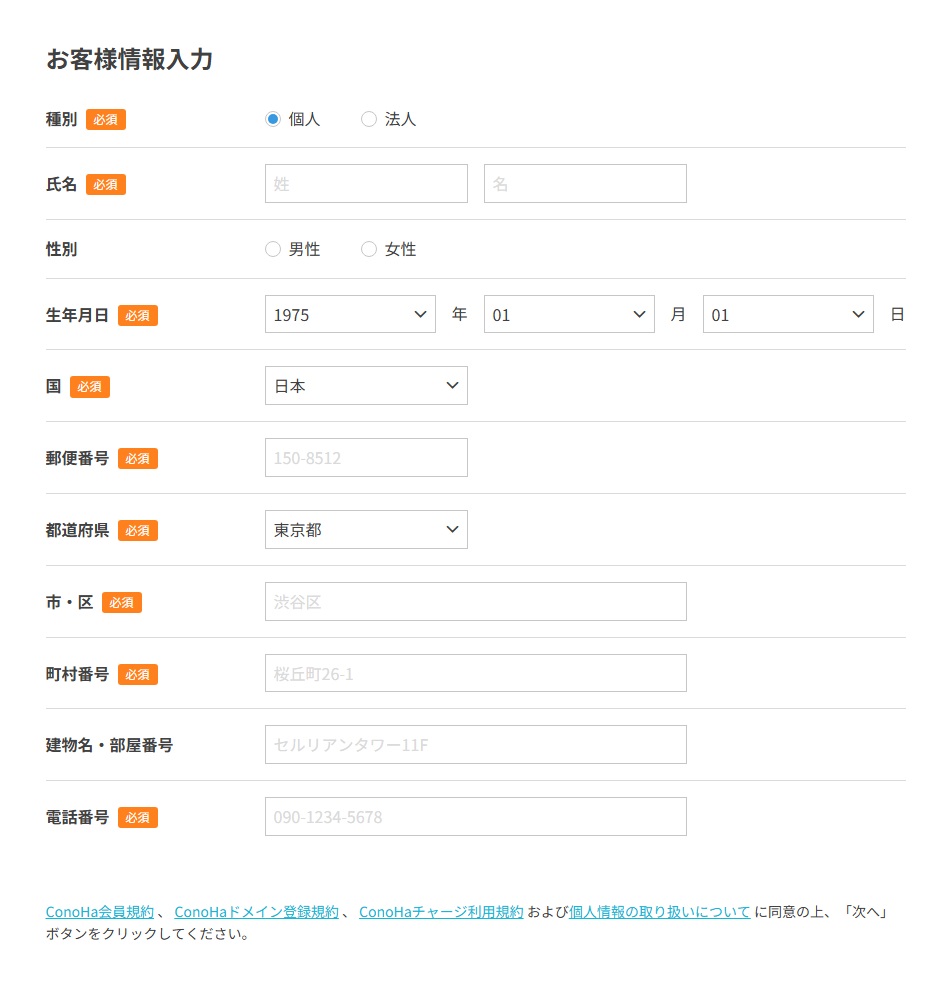Click the 電話番号 phone number field
This screenshot has width=936, height=993.
[476, 817]
